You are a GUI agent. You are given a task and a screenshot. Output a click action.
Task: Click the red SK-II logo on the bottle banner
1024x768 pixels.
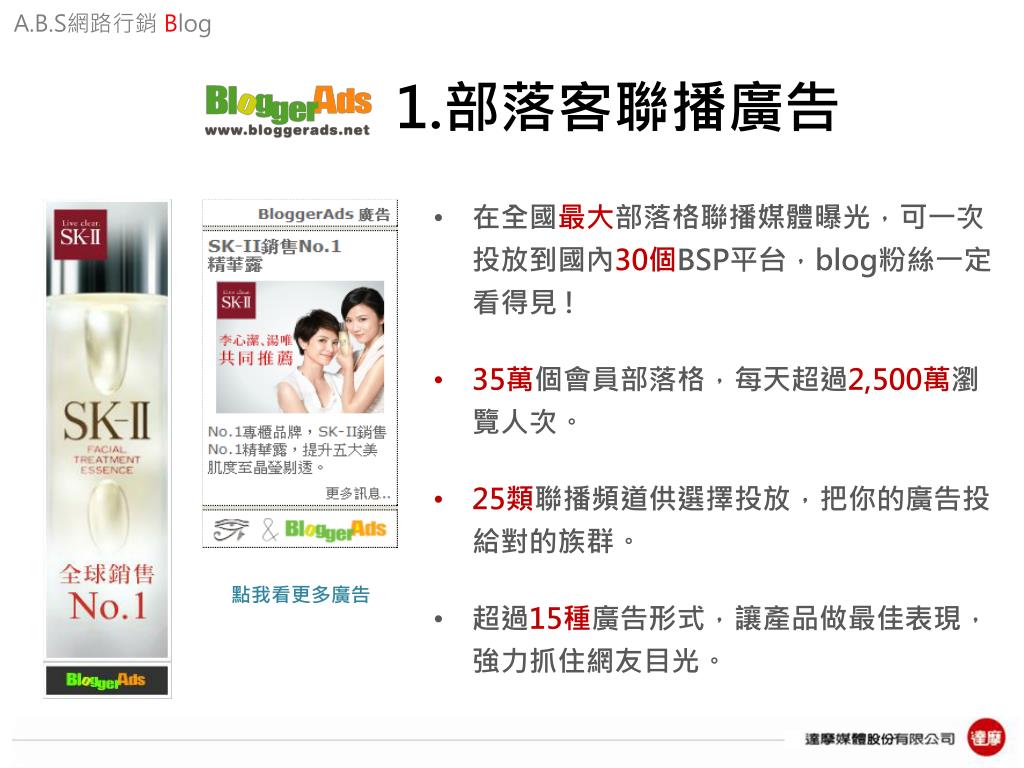click(80, 234)
